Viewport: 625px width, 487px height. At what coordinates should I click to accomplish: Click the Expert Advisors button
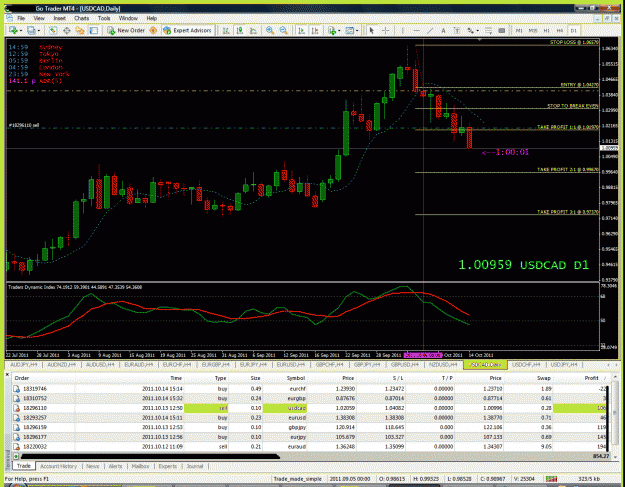187,30
